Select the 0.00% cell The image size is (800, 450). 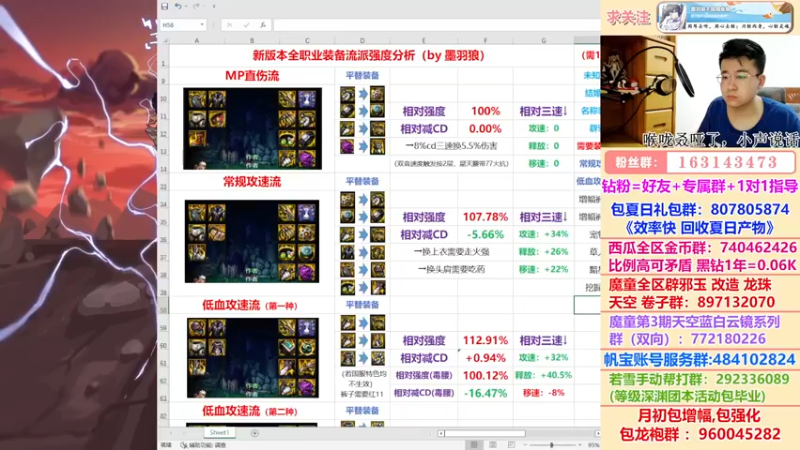tap(485, 129)
